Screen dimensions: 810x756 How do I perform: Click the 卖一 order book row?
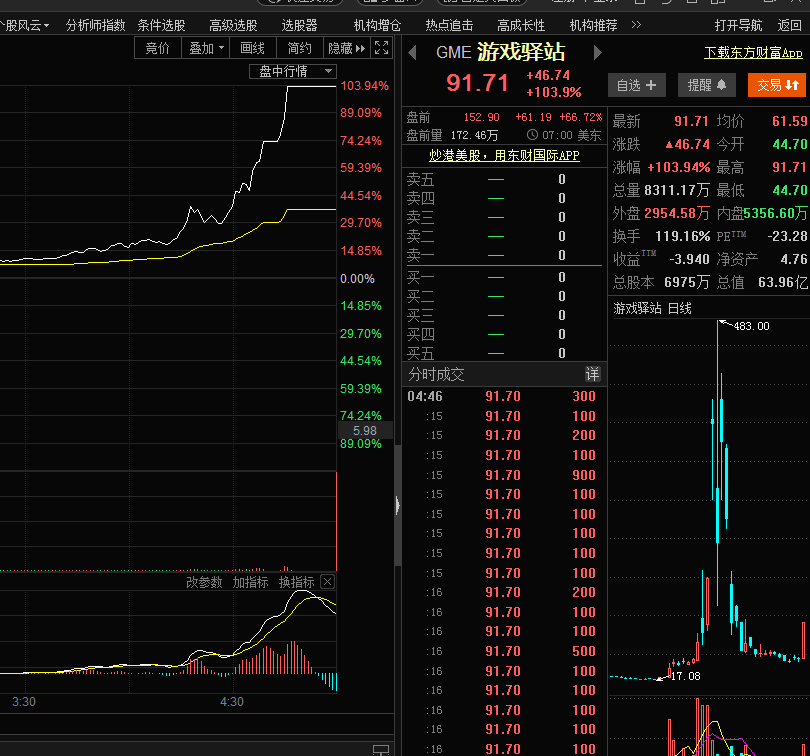coord(502,255)
